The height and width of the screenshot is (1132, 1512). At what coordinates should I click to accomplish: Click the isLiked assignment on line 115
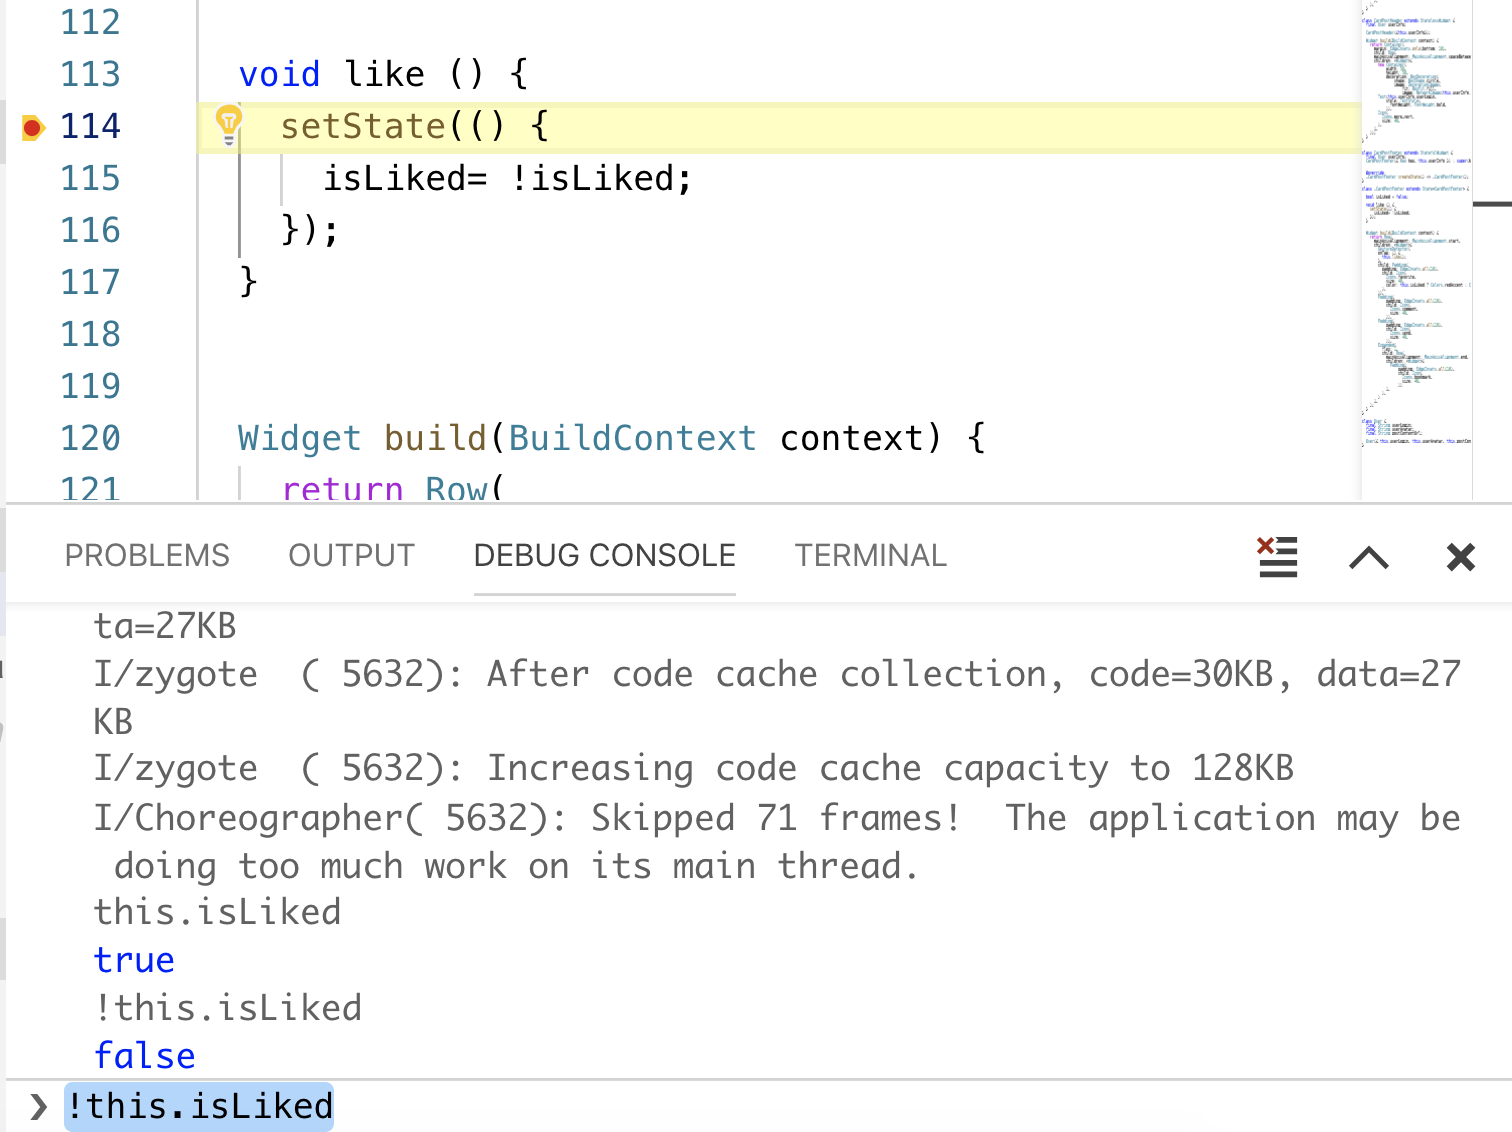507,178
